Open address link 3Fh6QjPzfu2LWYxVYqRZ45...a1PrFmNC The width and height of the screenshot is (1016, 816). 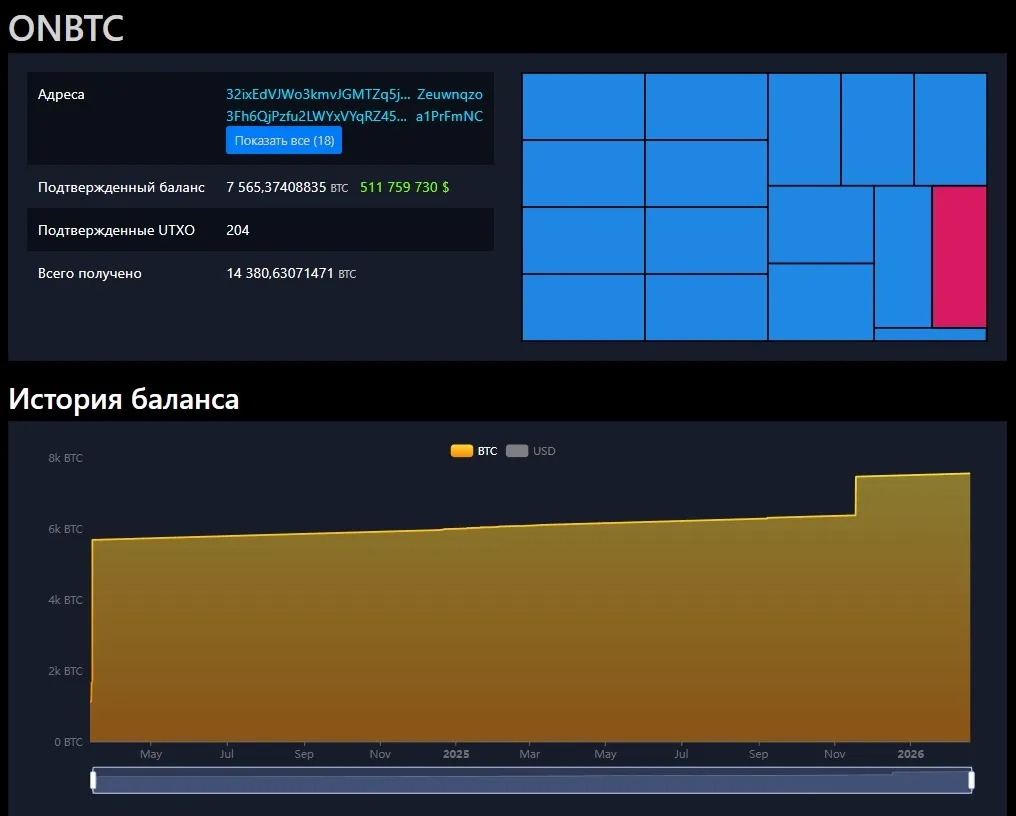click(x=354, y=117)
